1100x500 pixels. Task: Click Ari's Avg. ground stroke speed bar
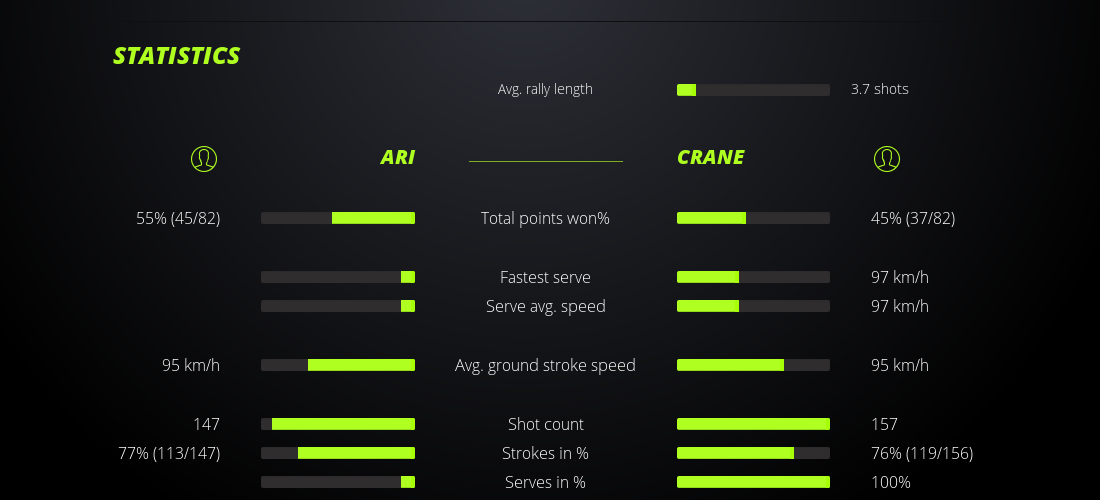[x=338, y=365]
